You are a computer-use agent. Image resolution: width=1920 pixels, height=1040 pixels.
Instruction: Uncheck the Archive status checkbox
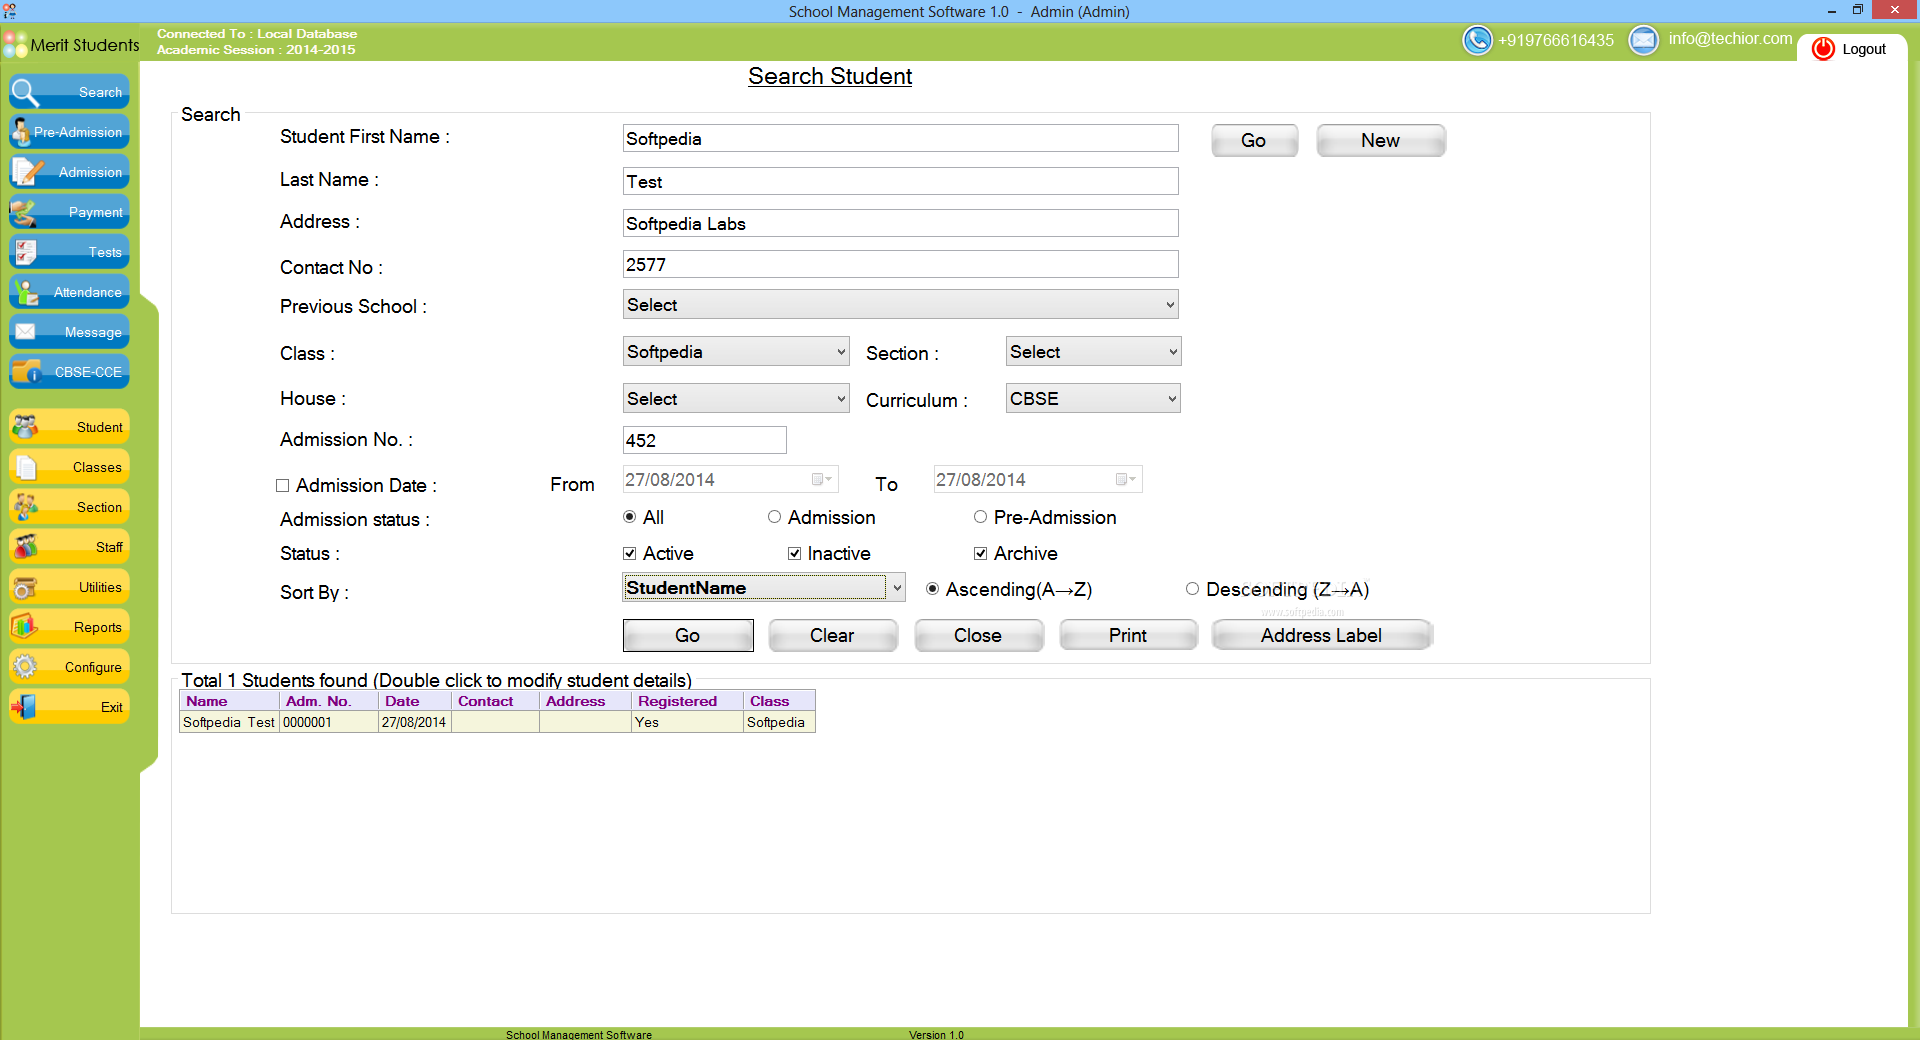coord(980,553)
